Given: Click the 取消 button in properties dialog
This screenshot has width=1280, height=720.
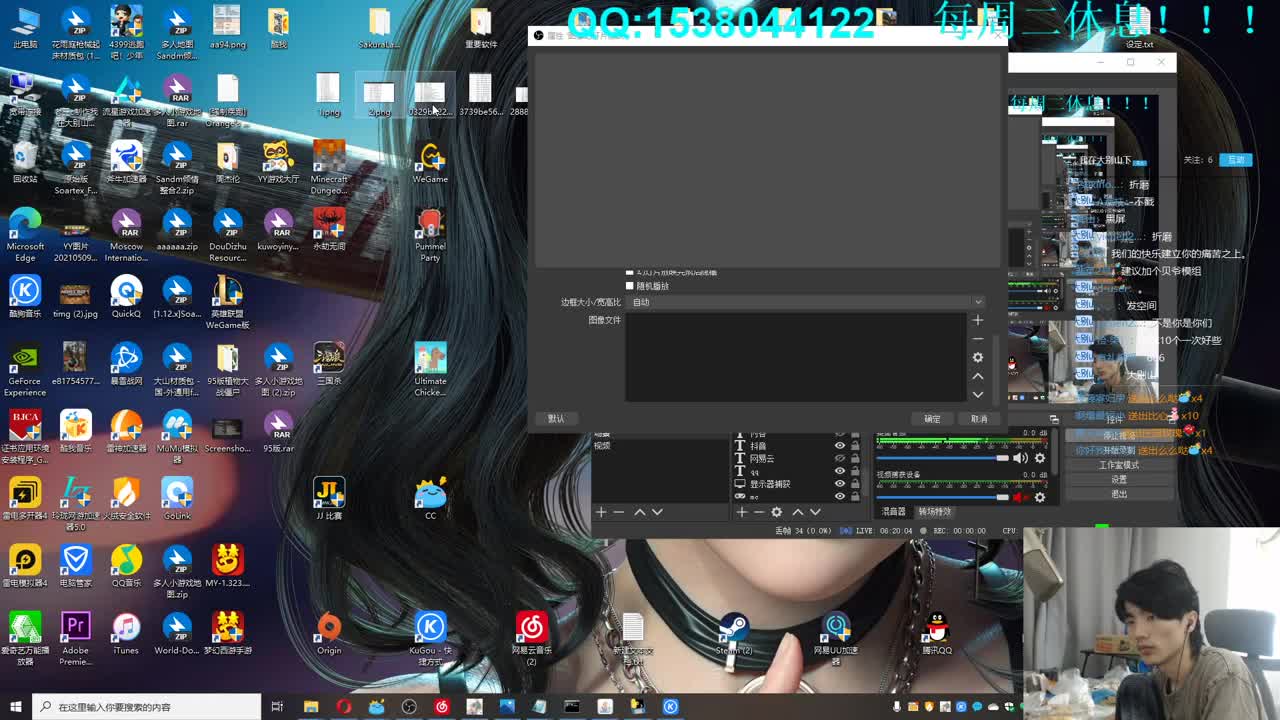Looking at the screenshot, I should point(979,419).
